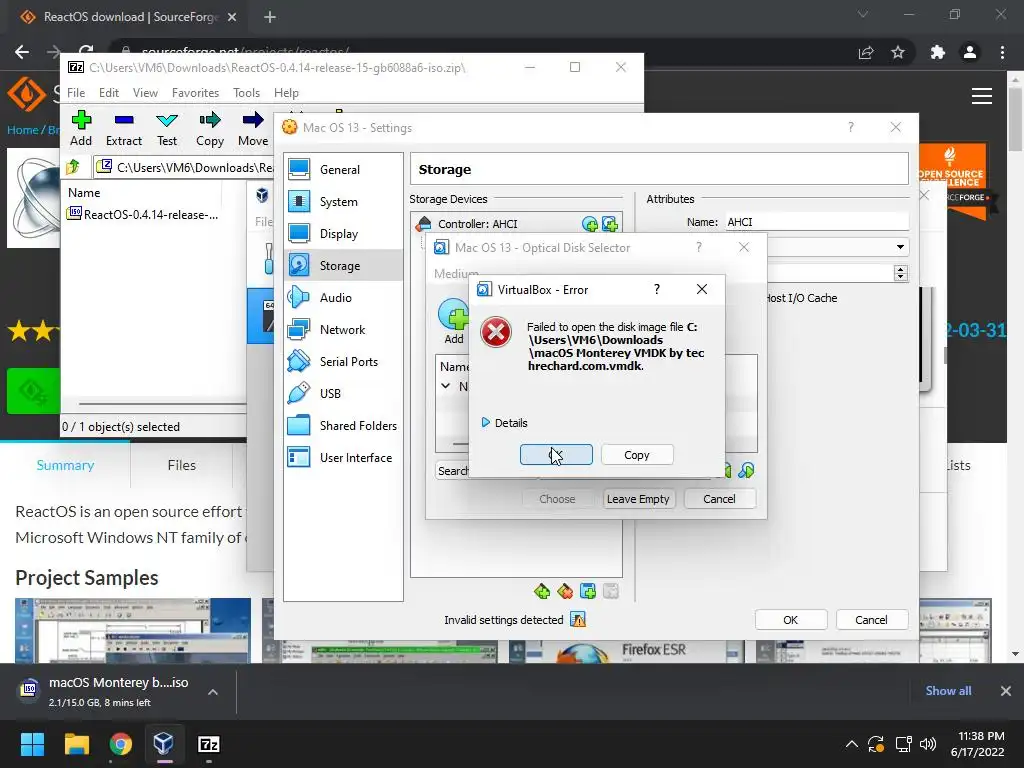Select General in the Settings sidebar
This screenshot has width=1024, height=768.
pos(344,169)
